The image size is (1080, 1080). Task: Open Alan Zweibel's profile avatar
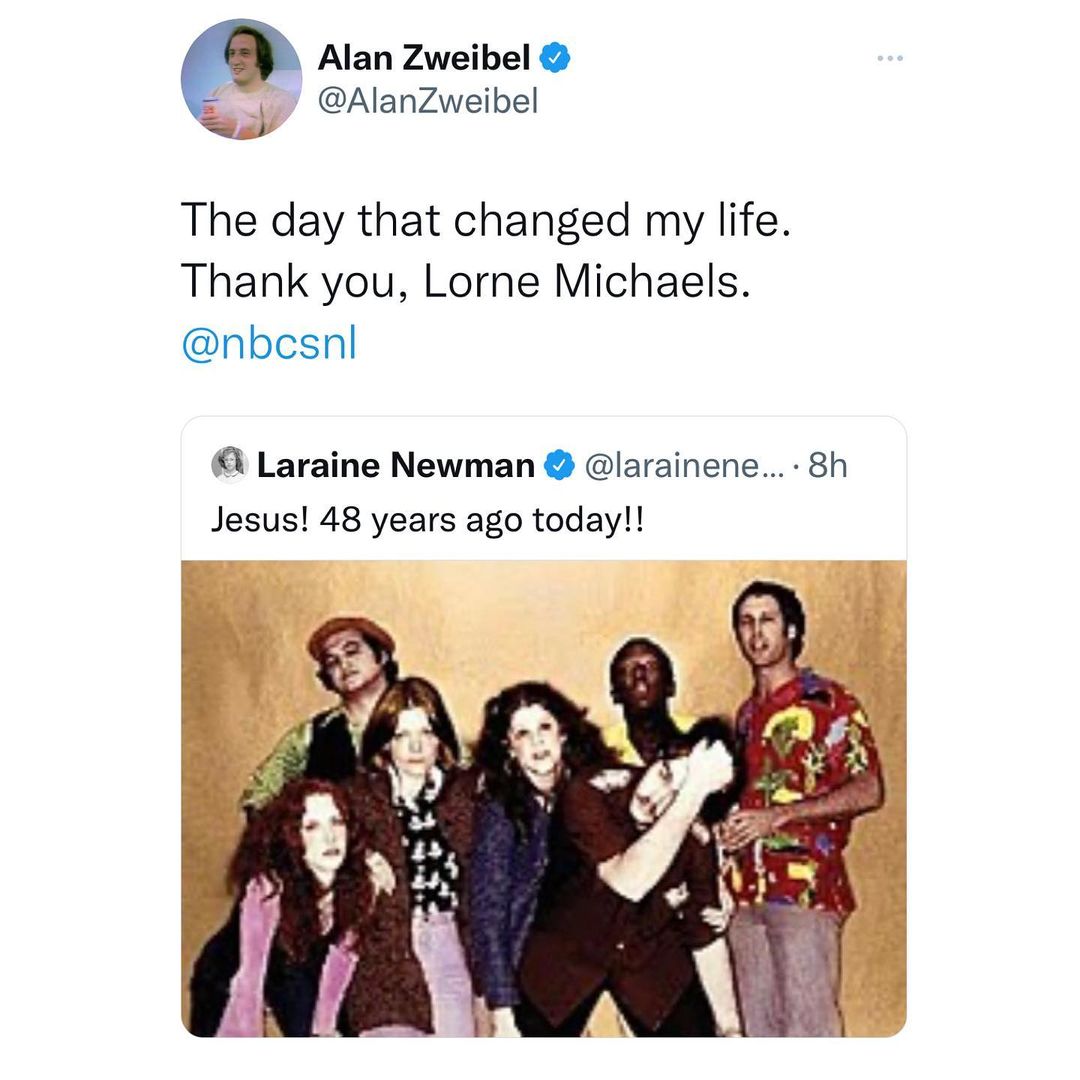pos(241,79)
